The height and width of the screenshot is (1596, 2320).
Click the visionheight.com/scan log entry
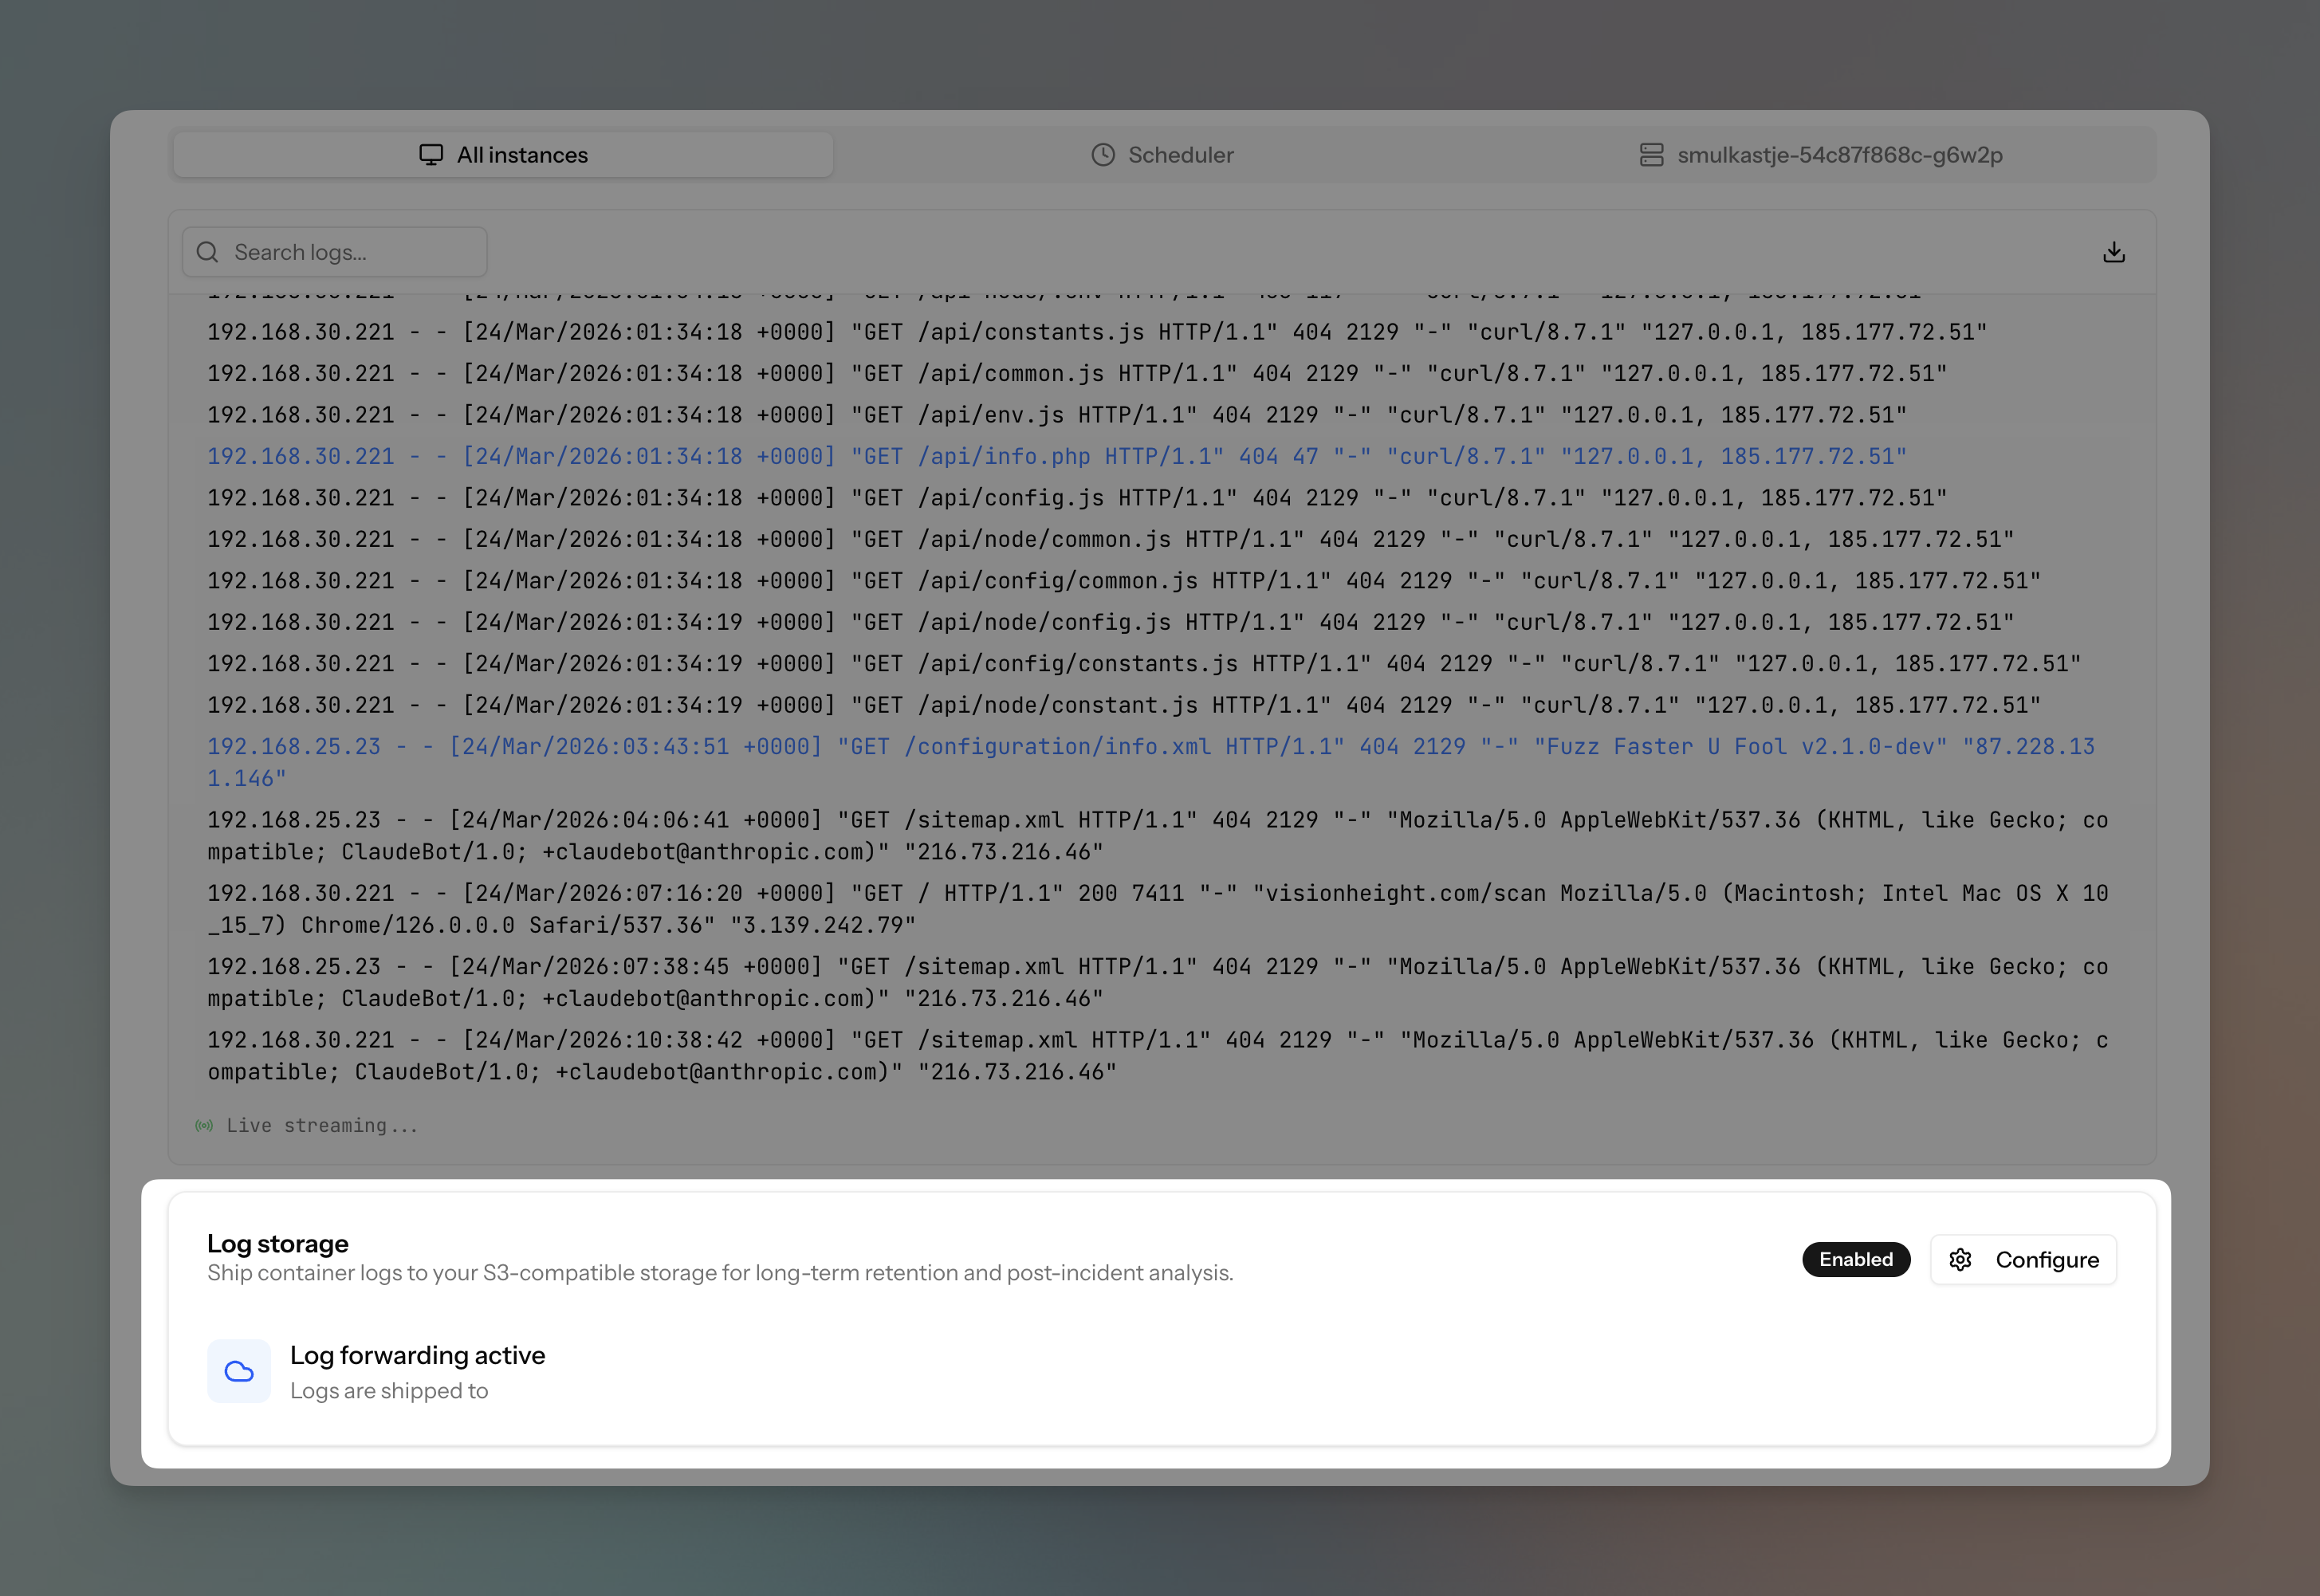(x=1157, y=893)
